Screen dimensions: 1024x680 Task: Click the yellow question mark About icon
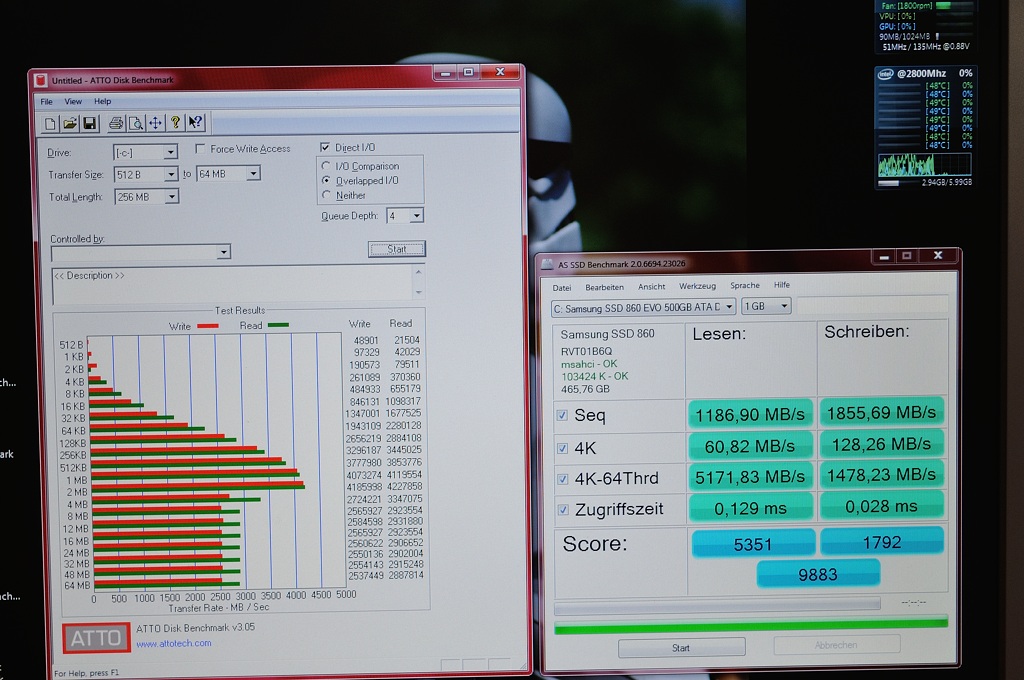[175, 122]
